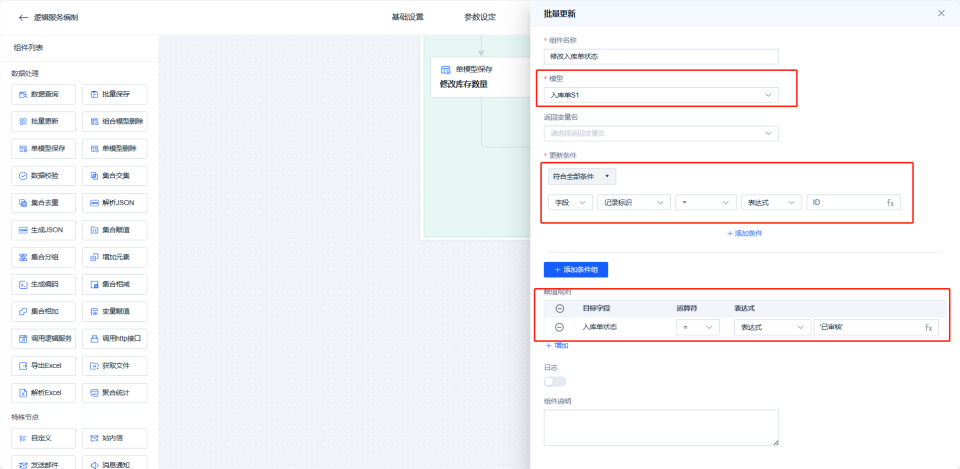Screen dimensions: 960x469
Task: Select the 集合相加 component
Action: (43, 311)
